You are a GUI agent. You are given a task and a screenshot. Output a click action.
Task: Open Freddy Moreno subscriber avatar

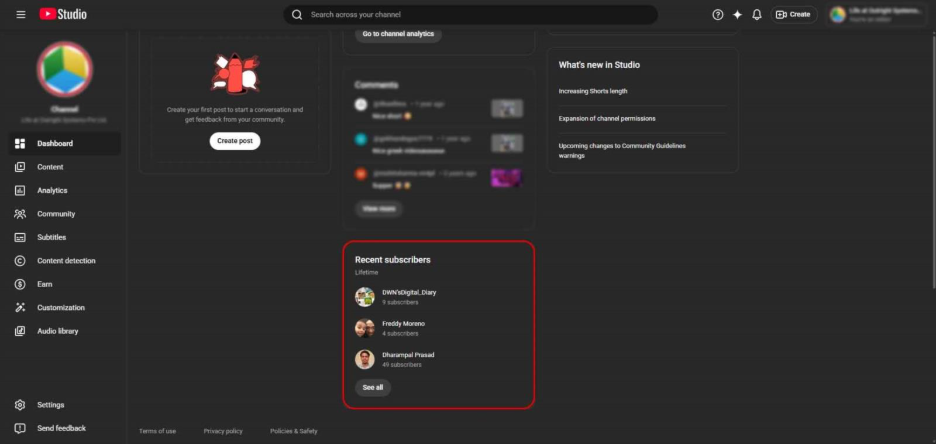tap(365, 328)
